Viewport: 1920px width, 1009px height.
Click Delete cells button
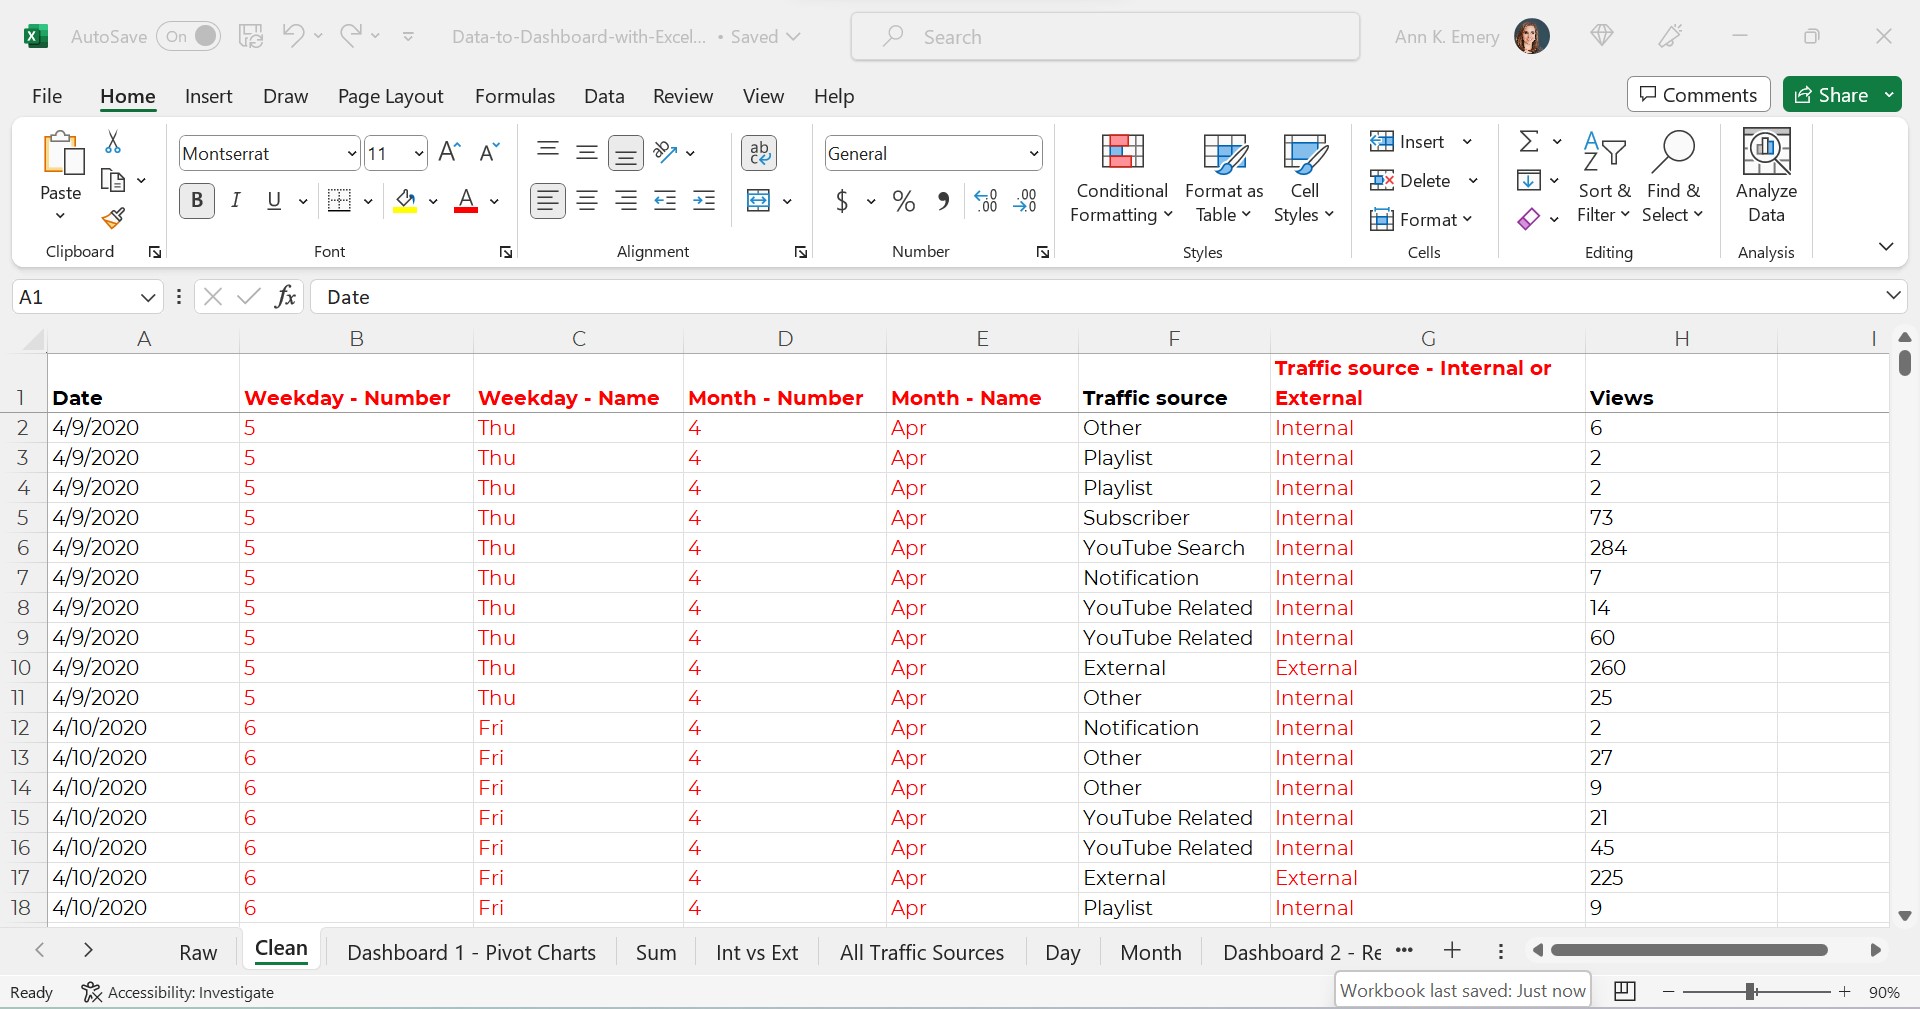coord(1411,180)
